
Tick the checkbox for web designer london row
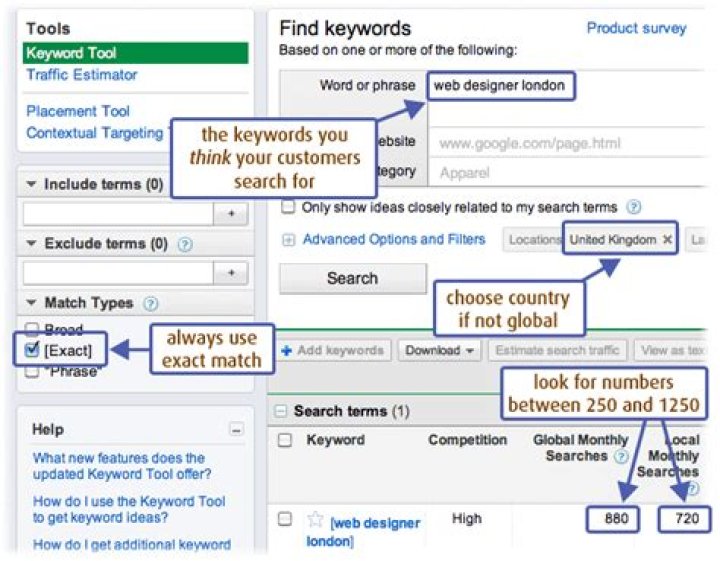click(x=285, y=519)
